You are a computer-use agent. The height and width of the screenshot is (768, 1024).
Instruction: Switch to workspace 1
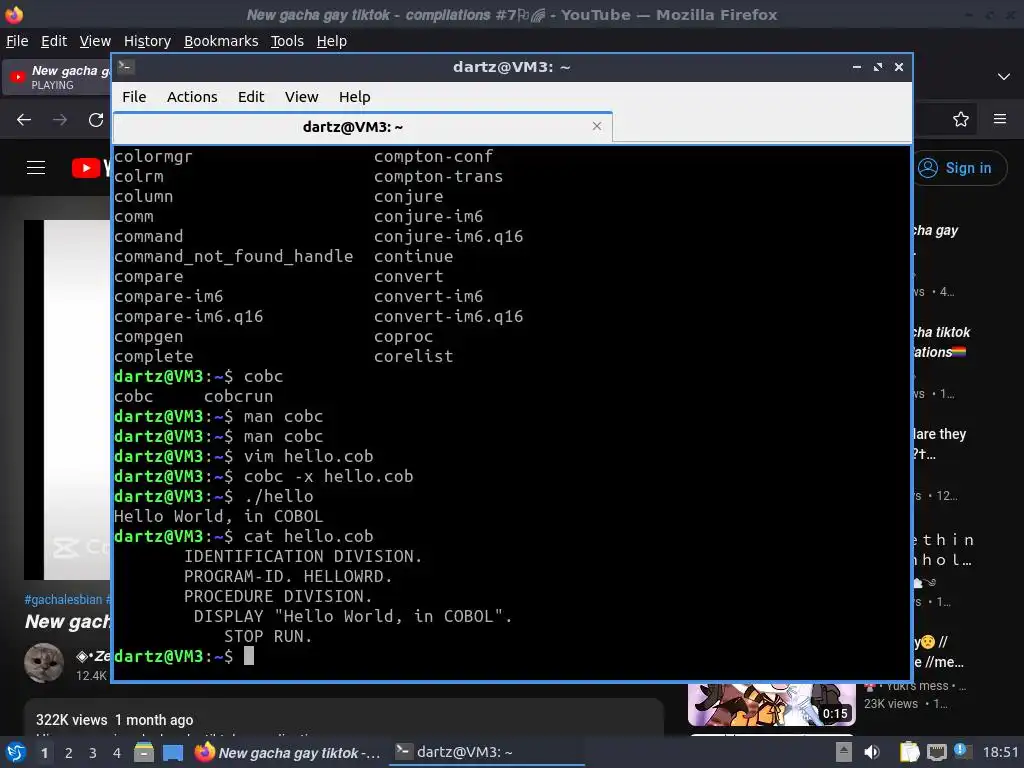[44, 753]
